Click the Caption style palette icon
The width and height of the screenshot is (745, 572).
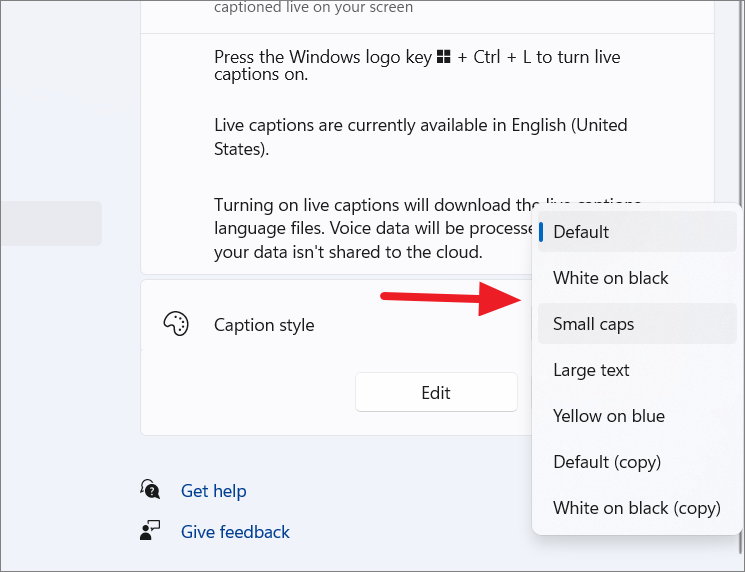176,324
